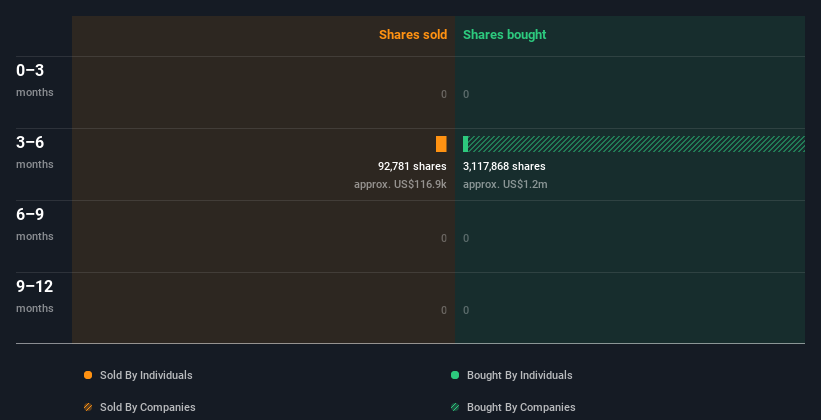Click the Shares sold column header

413,35
